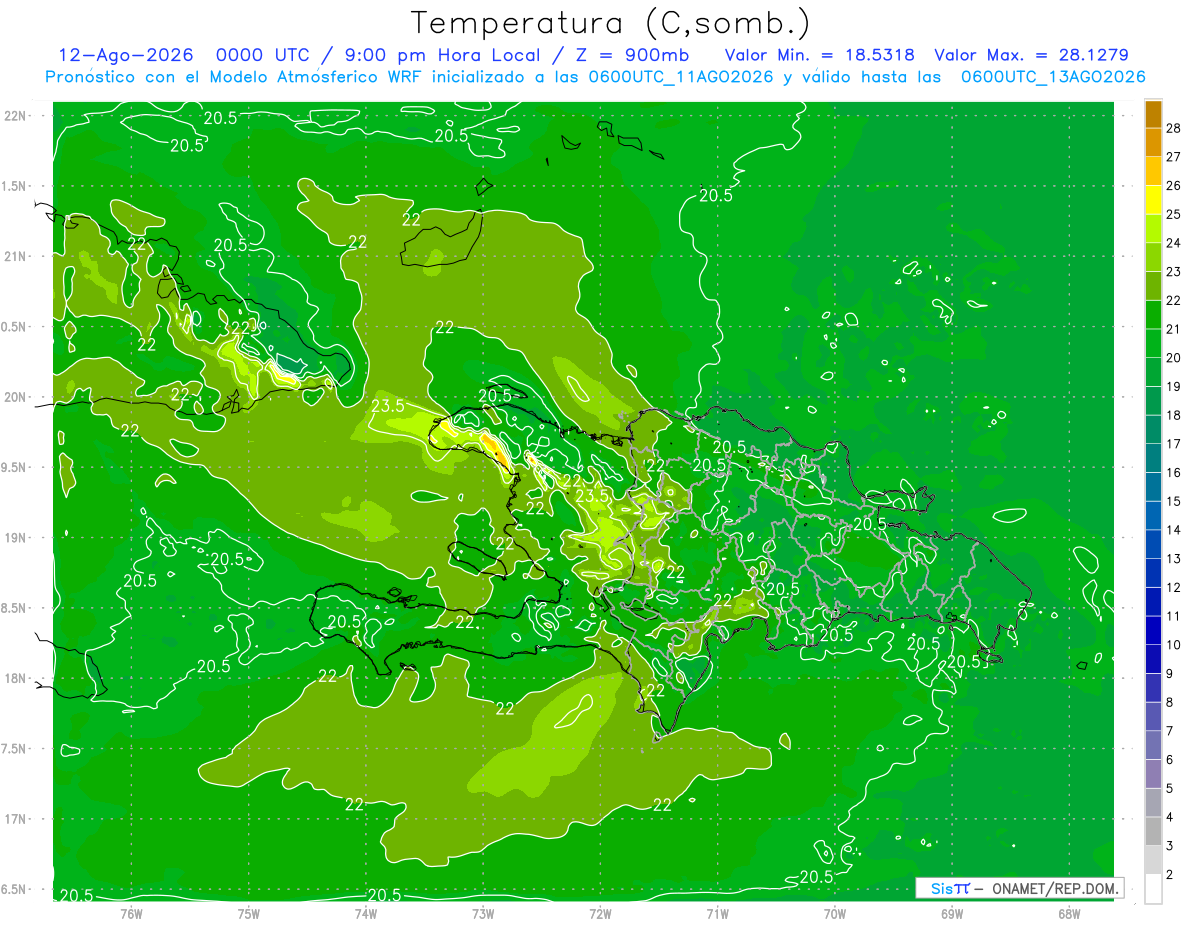Select the valid-until time "0600UTC_13AGO2026"
Screen dimensions: 1200x927
(x=1053, y=77)
